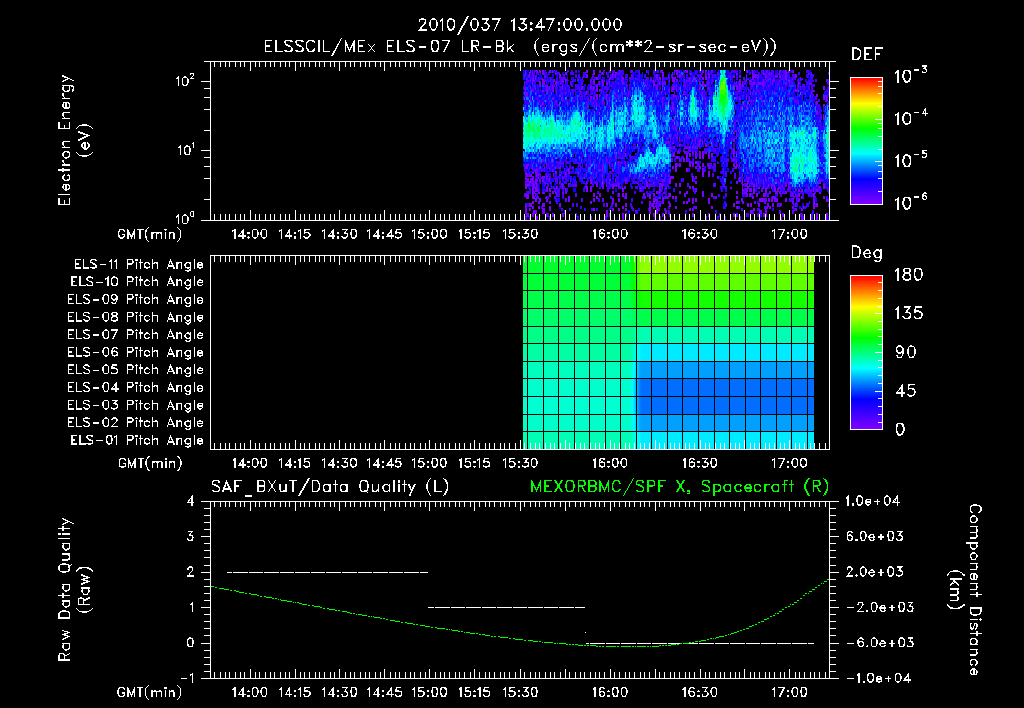Select the ELS-03 Pitch Angle row label

pos(136,405)
